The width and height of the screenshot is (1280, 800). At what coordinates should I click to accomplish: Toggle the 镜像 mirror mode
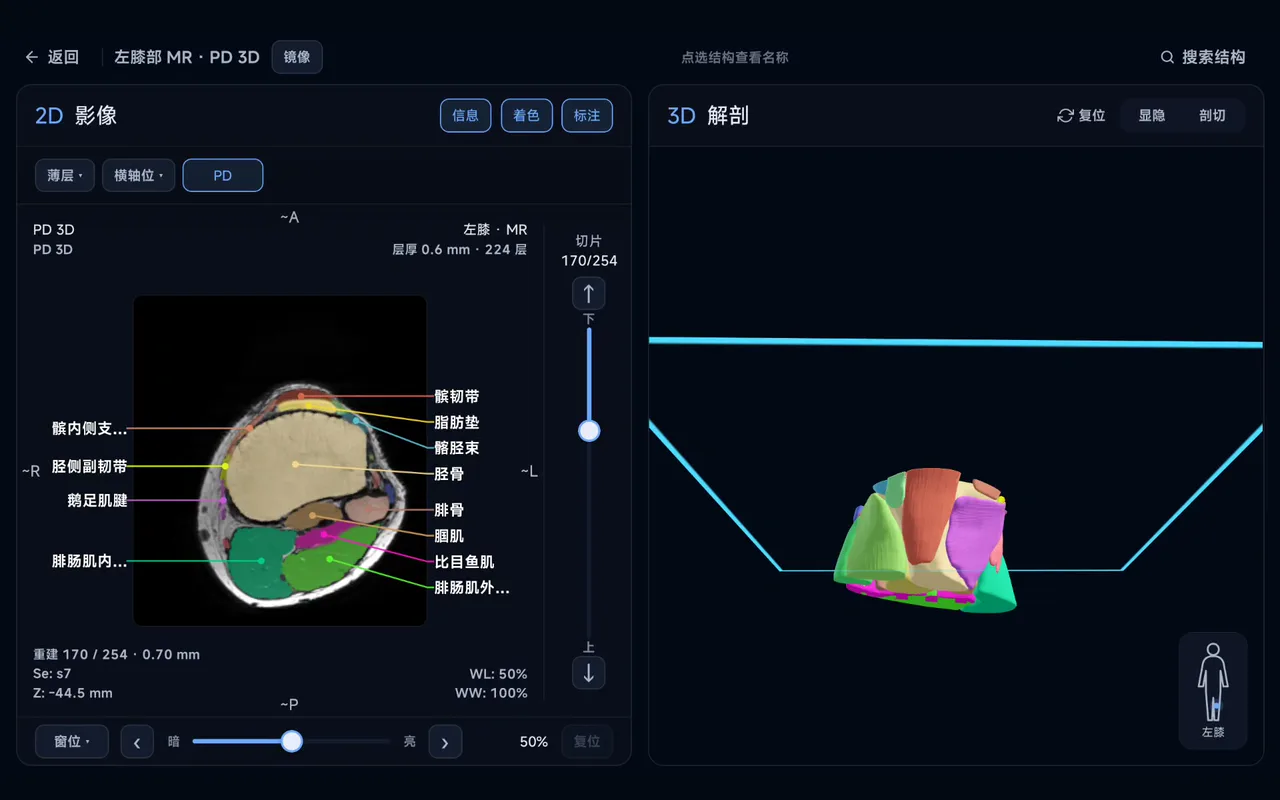(x=297, y=57)
